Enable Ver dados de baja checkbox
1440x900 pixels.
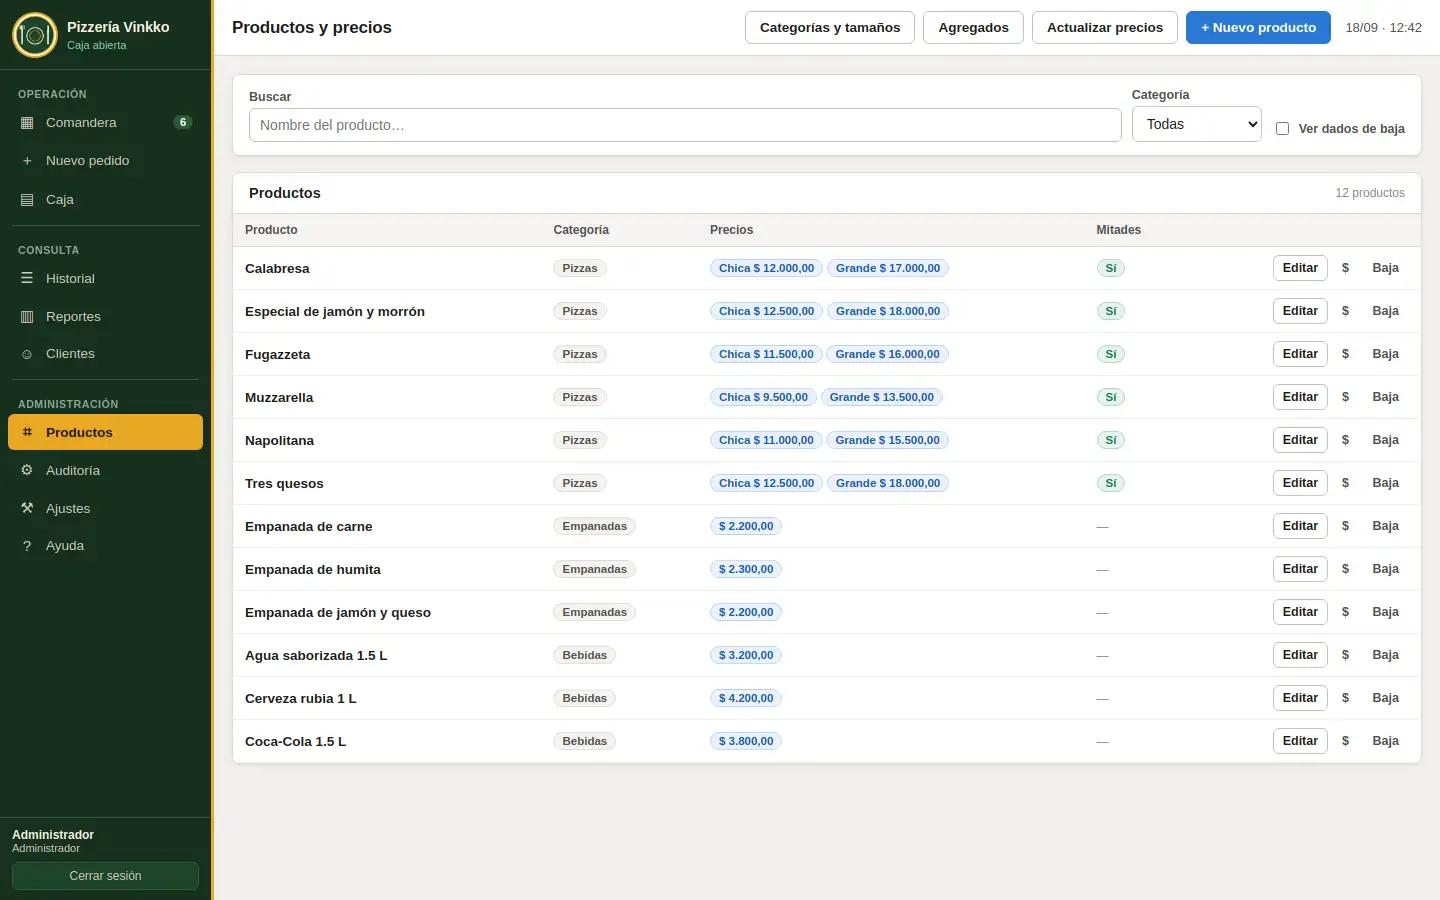1282,129
